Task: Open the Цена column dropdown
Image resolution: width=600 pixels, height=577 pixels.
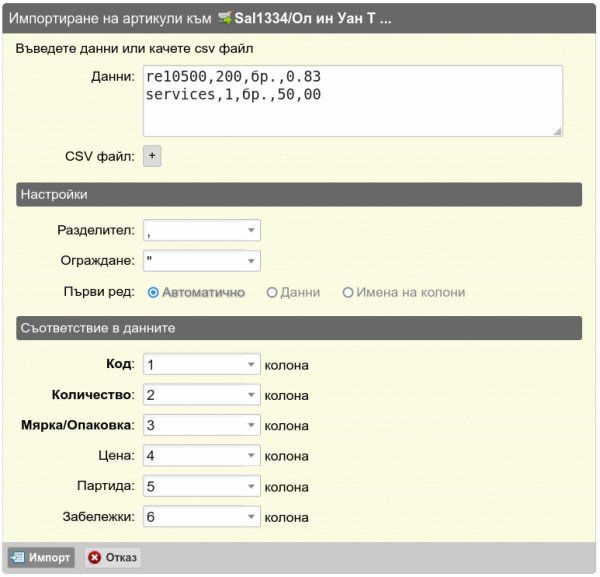Action: click(x=202, y=455)
